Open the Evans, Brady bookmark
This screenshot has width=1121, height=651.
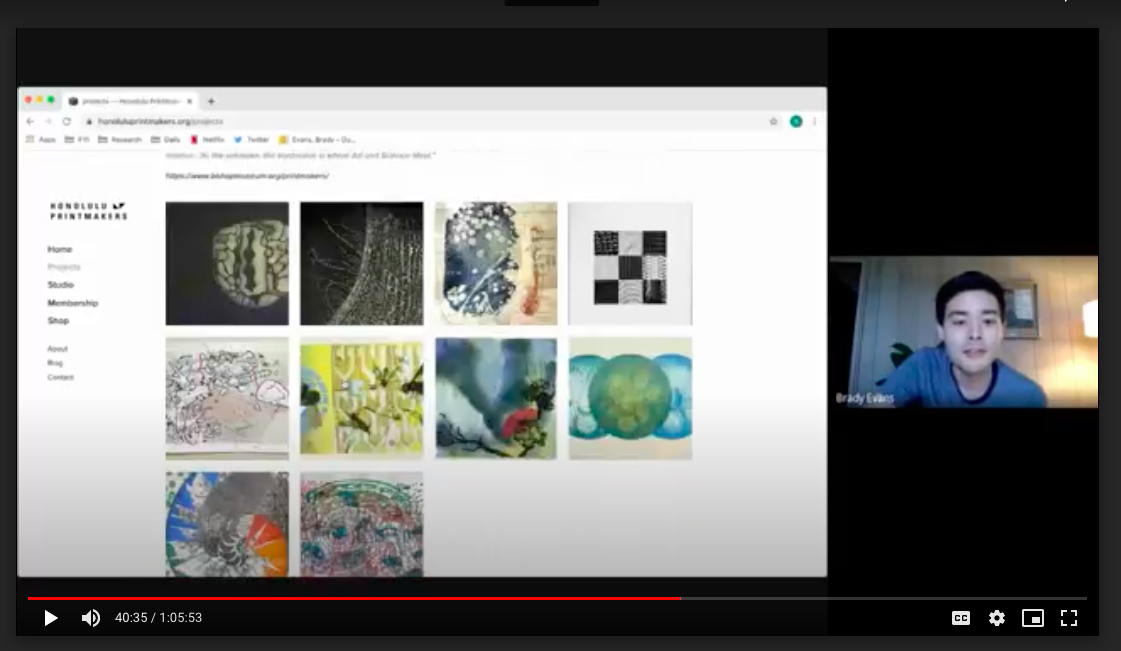click(x=317, y=139)
